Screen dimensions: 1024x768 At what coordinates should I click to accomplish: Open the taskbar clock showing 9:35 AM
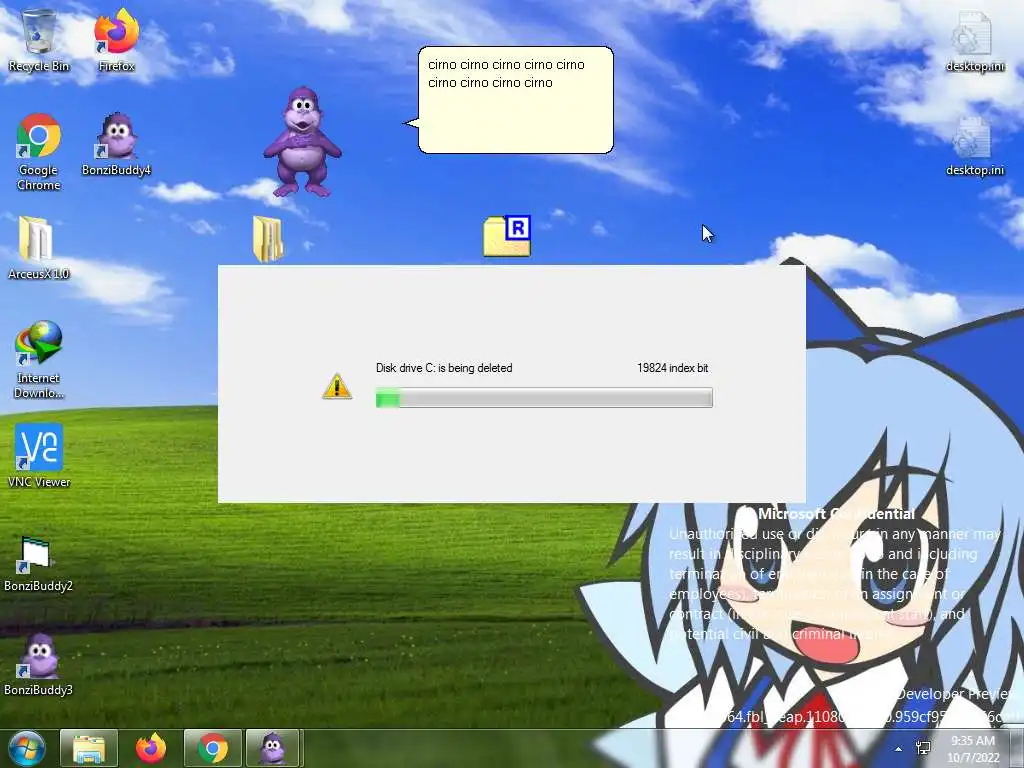pos(973,749)
